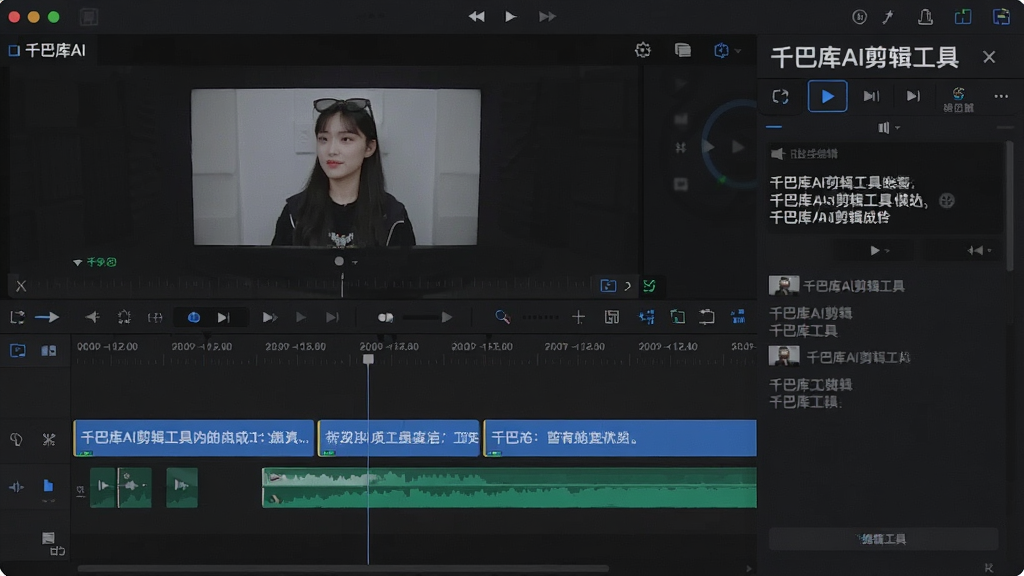
Task: Click the round icon beside the AI panel text
Action: pos(947,200)
